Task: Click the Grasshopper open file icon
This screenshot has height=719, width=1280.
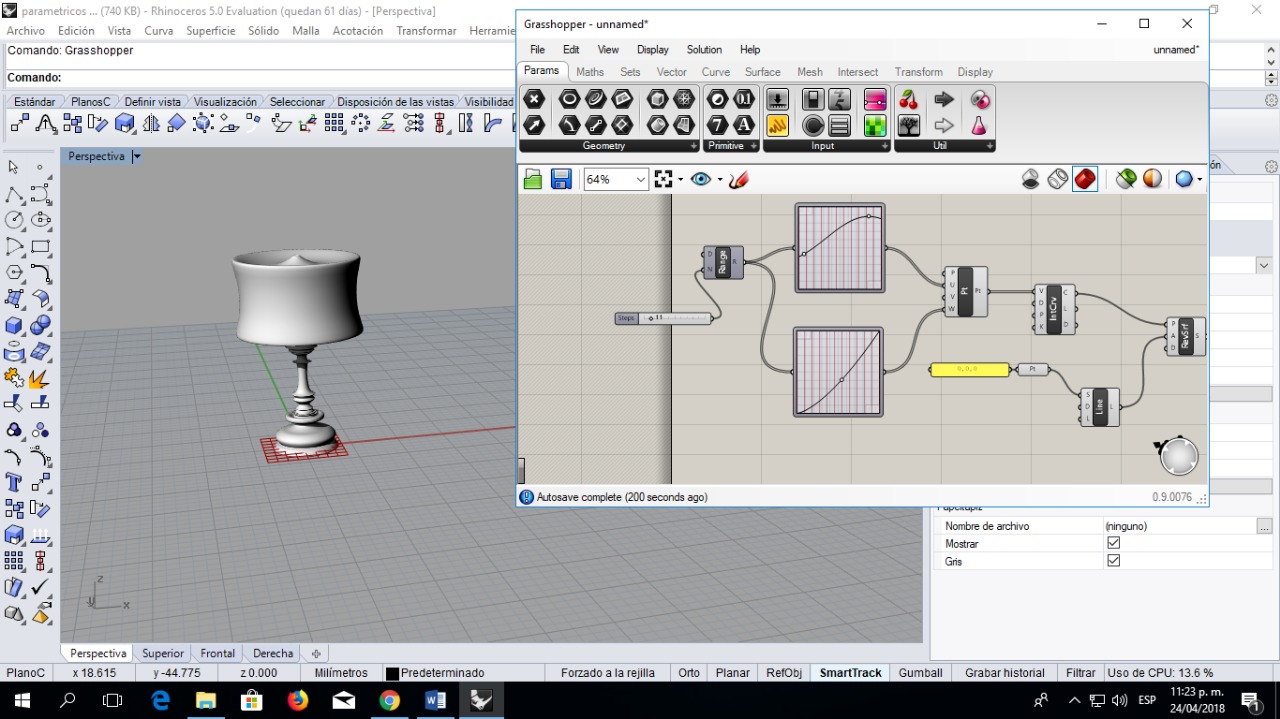Action: coord(533,179)
